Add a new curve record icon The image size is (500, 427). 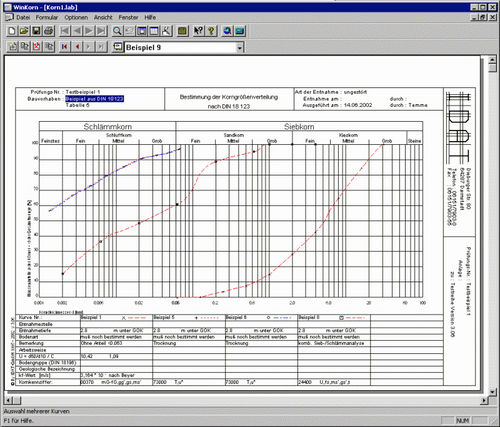[12, 47]
